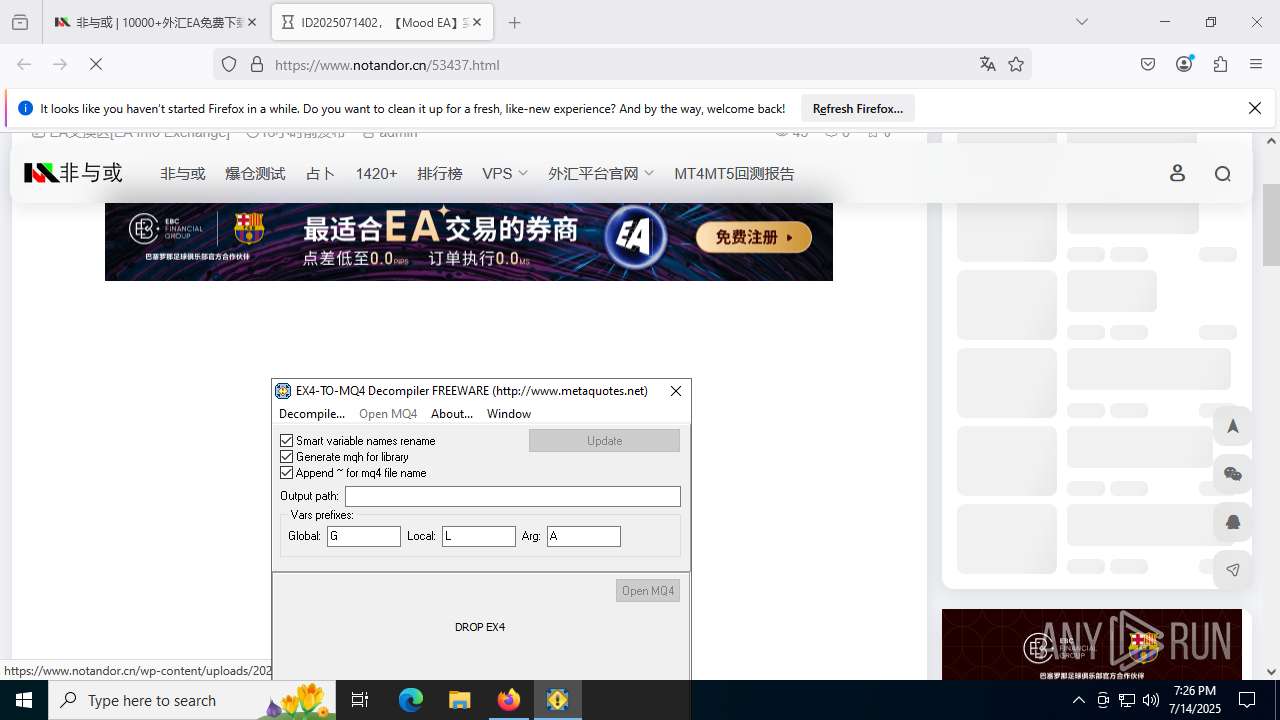Bookmark this page with the star
Viewport: 1280px width, 720px height.
coord(1016,64)
